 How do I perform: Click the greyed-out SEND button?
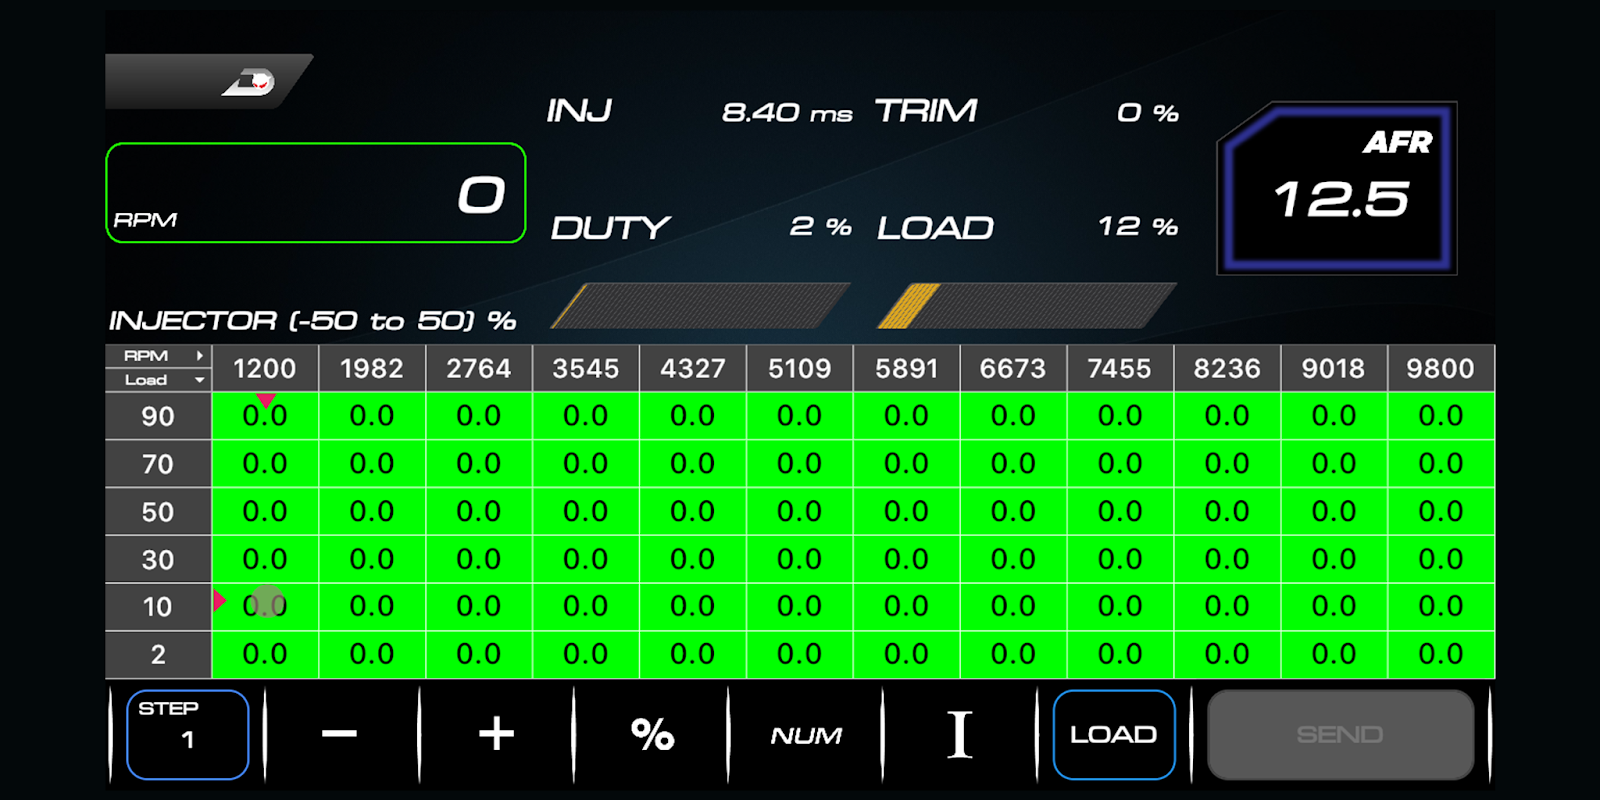pyautogui.click(x=1340, y=734)
